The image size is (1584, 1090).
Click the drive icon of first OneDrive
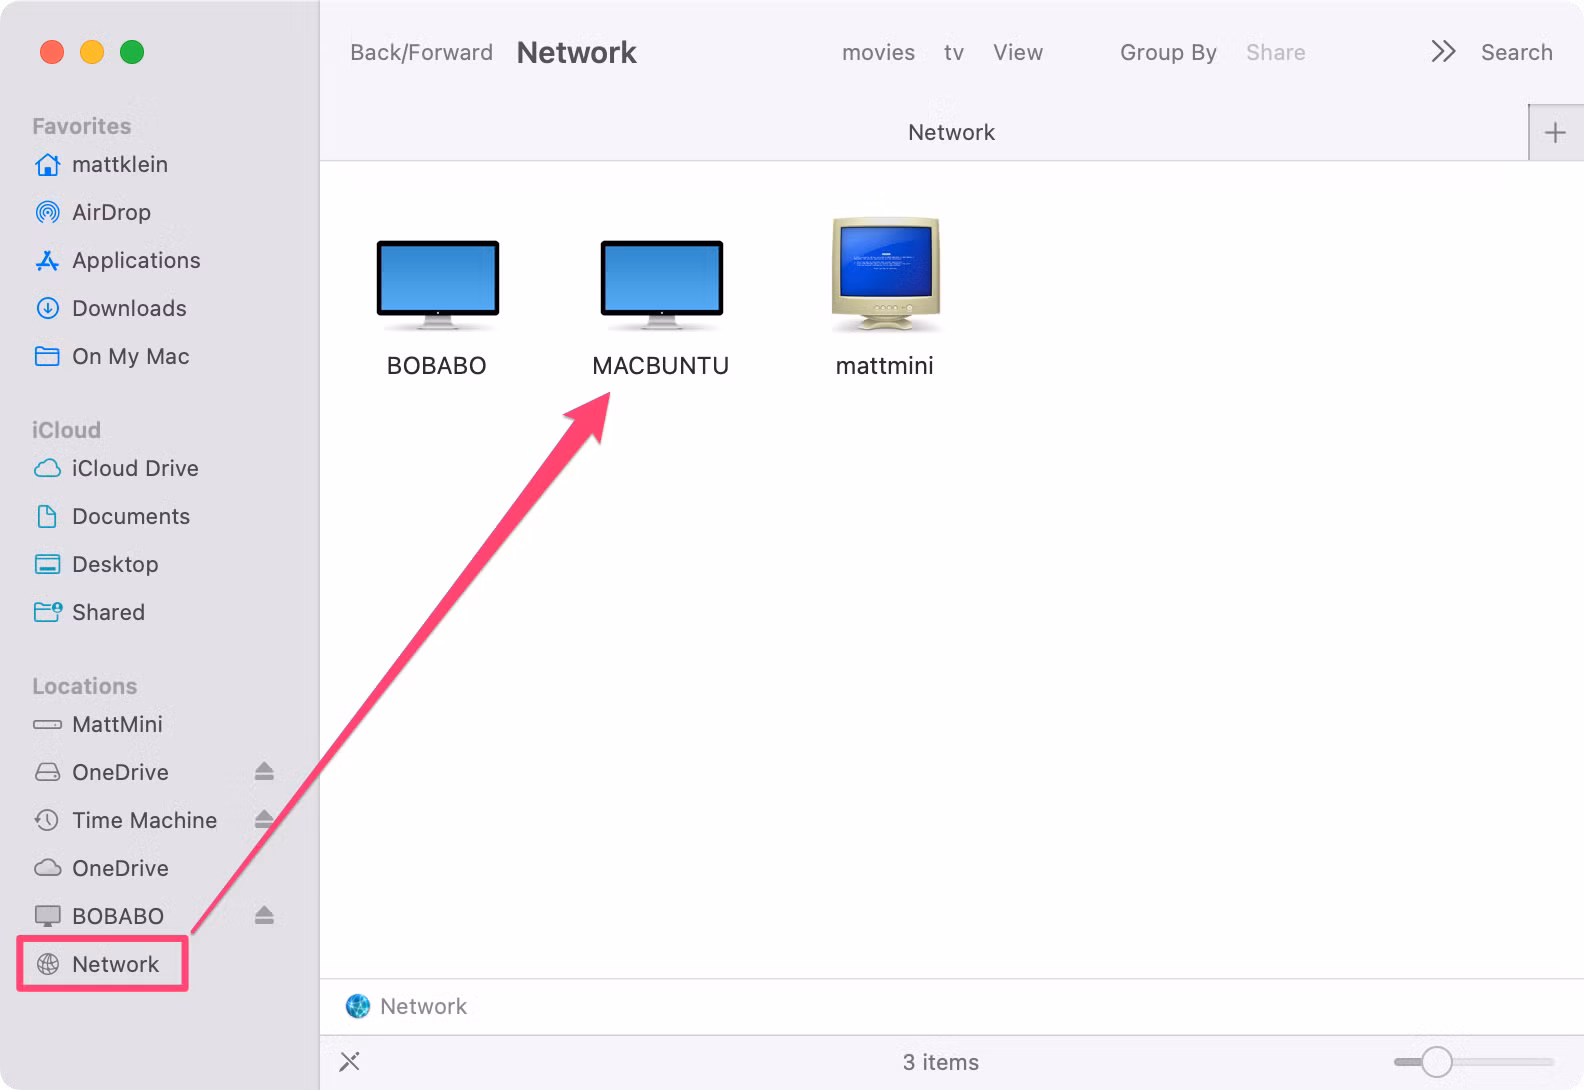[x=47, y=773]
